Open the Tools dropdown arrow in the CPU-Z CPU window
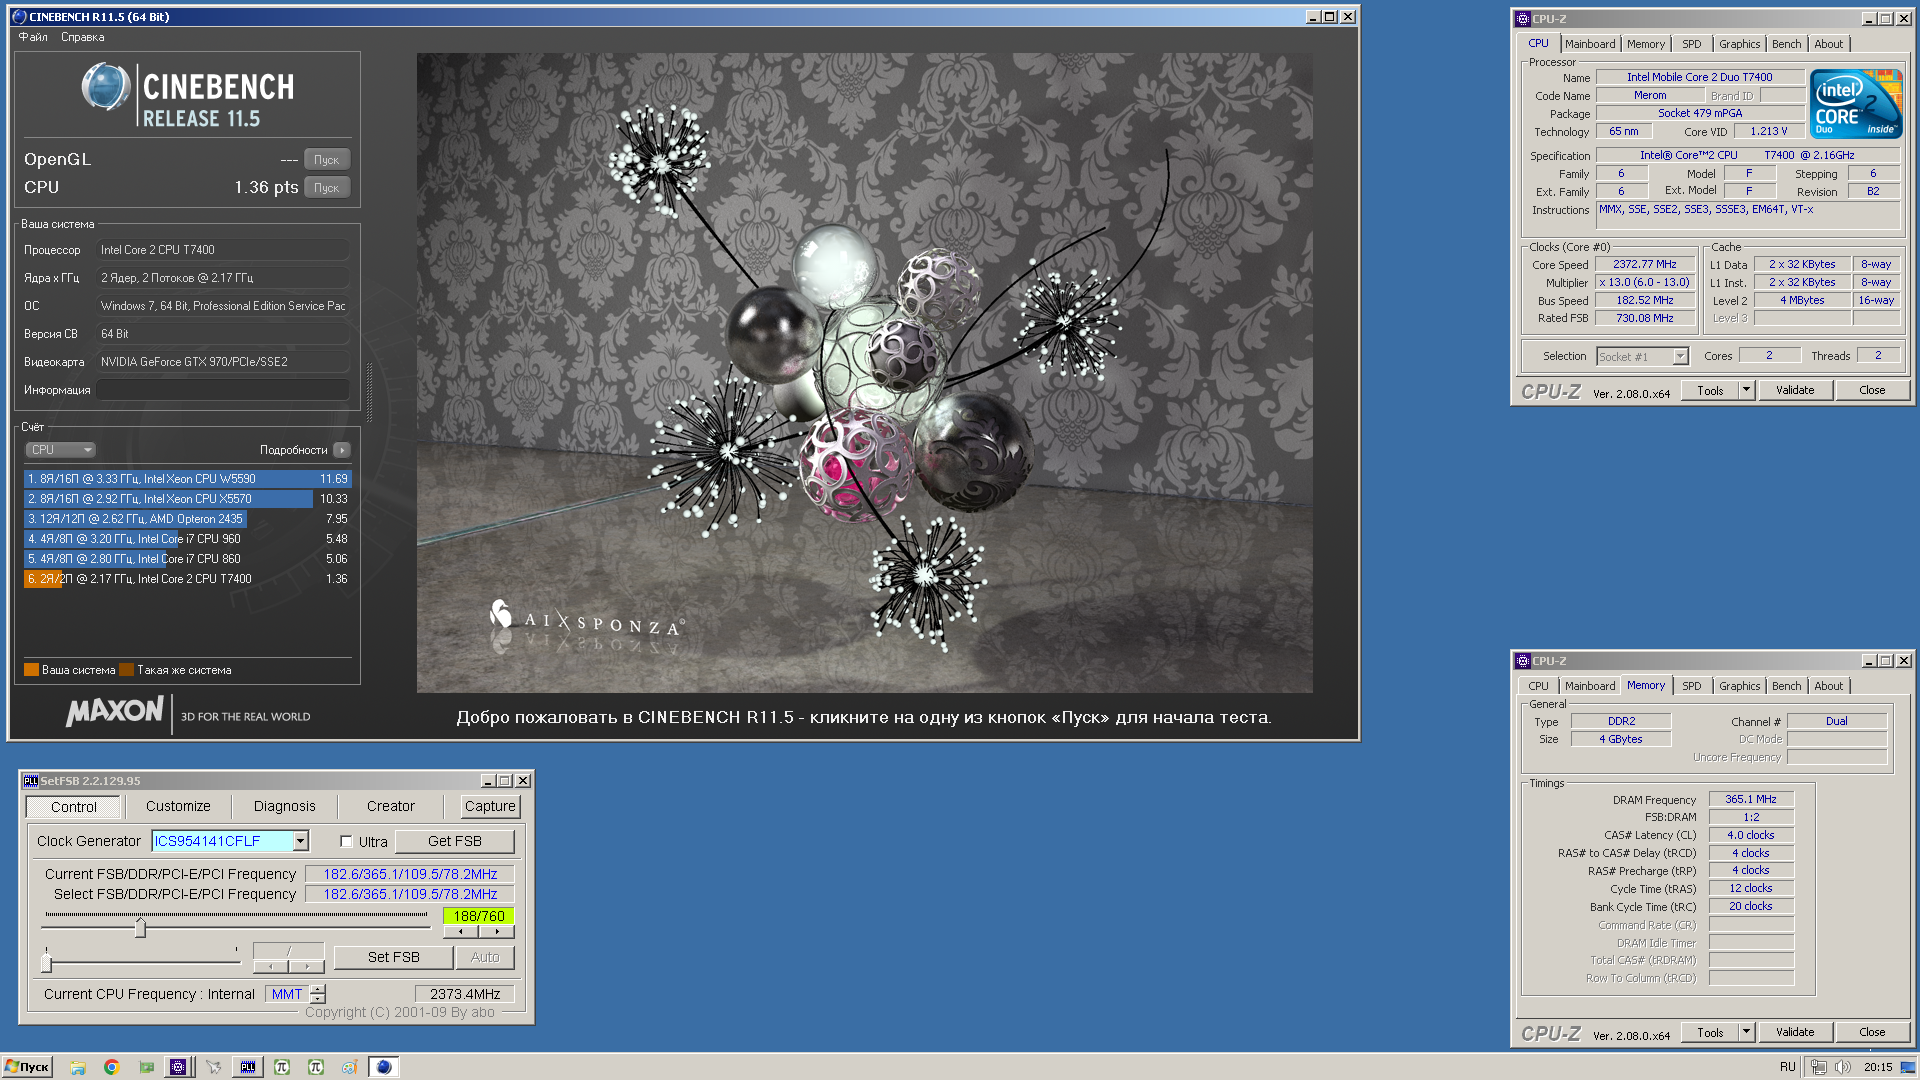 pos(1746,390)
